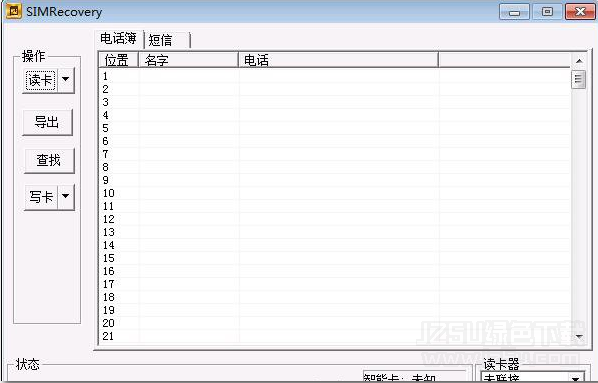Select row 15 in the phonebook list
The image size is (598, 383).
point(334,258)
